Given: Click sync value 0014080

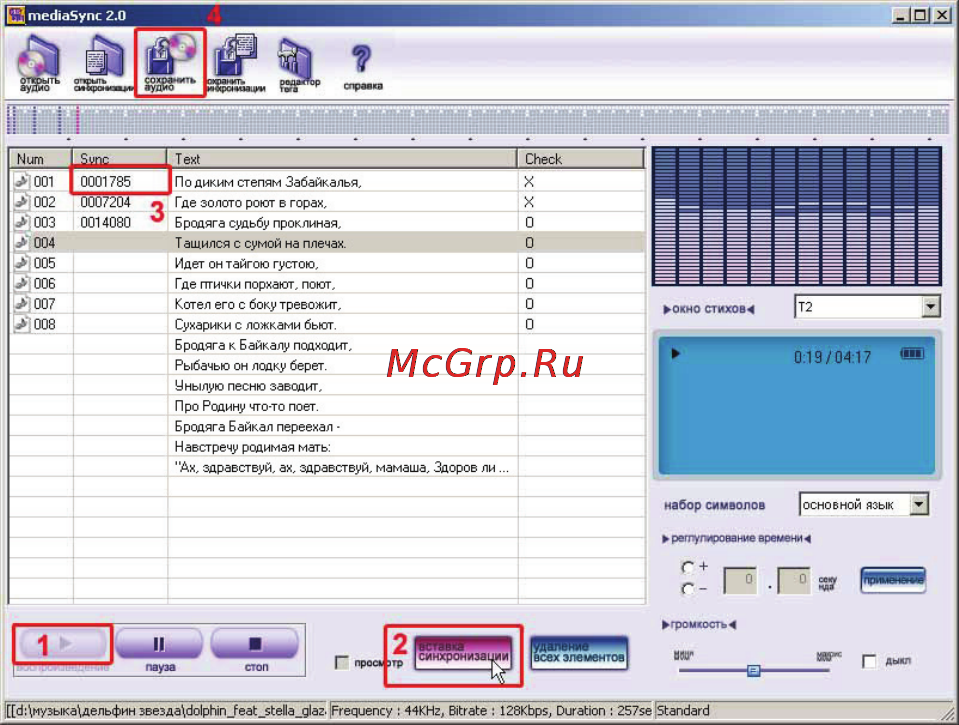Looking at the screenshot, I should [105, 221].
